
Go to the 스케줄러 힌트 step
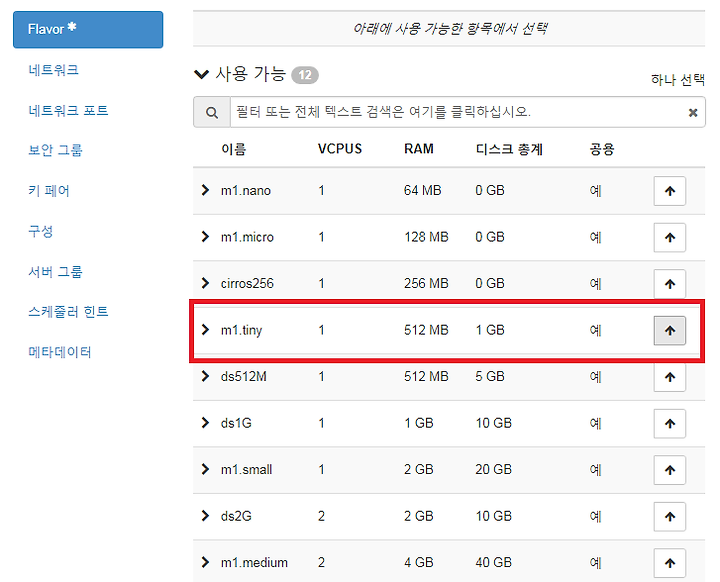coord(68,312)
